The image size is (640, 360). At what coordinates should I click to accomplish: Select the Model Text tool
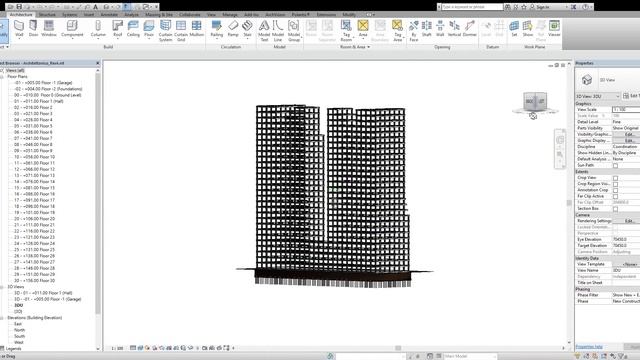[264, 31]
